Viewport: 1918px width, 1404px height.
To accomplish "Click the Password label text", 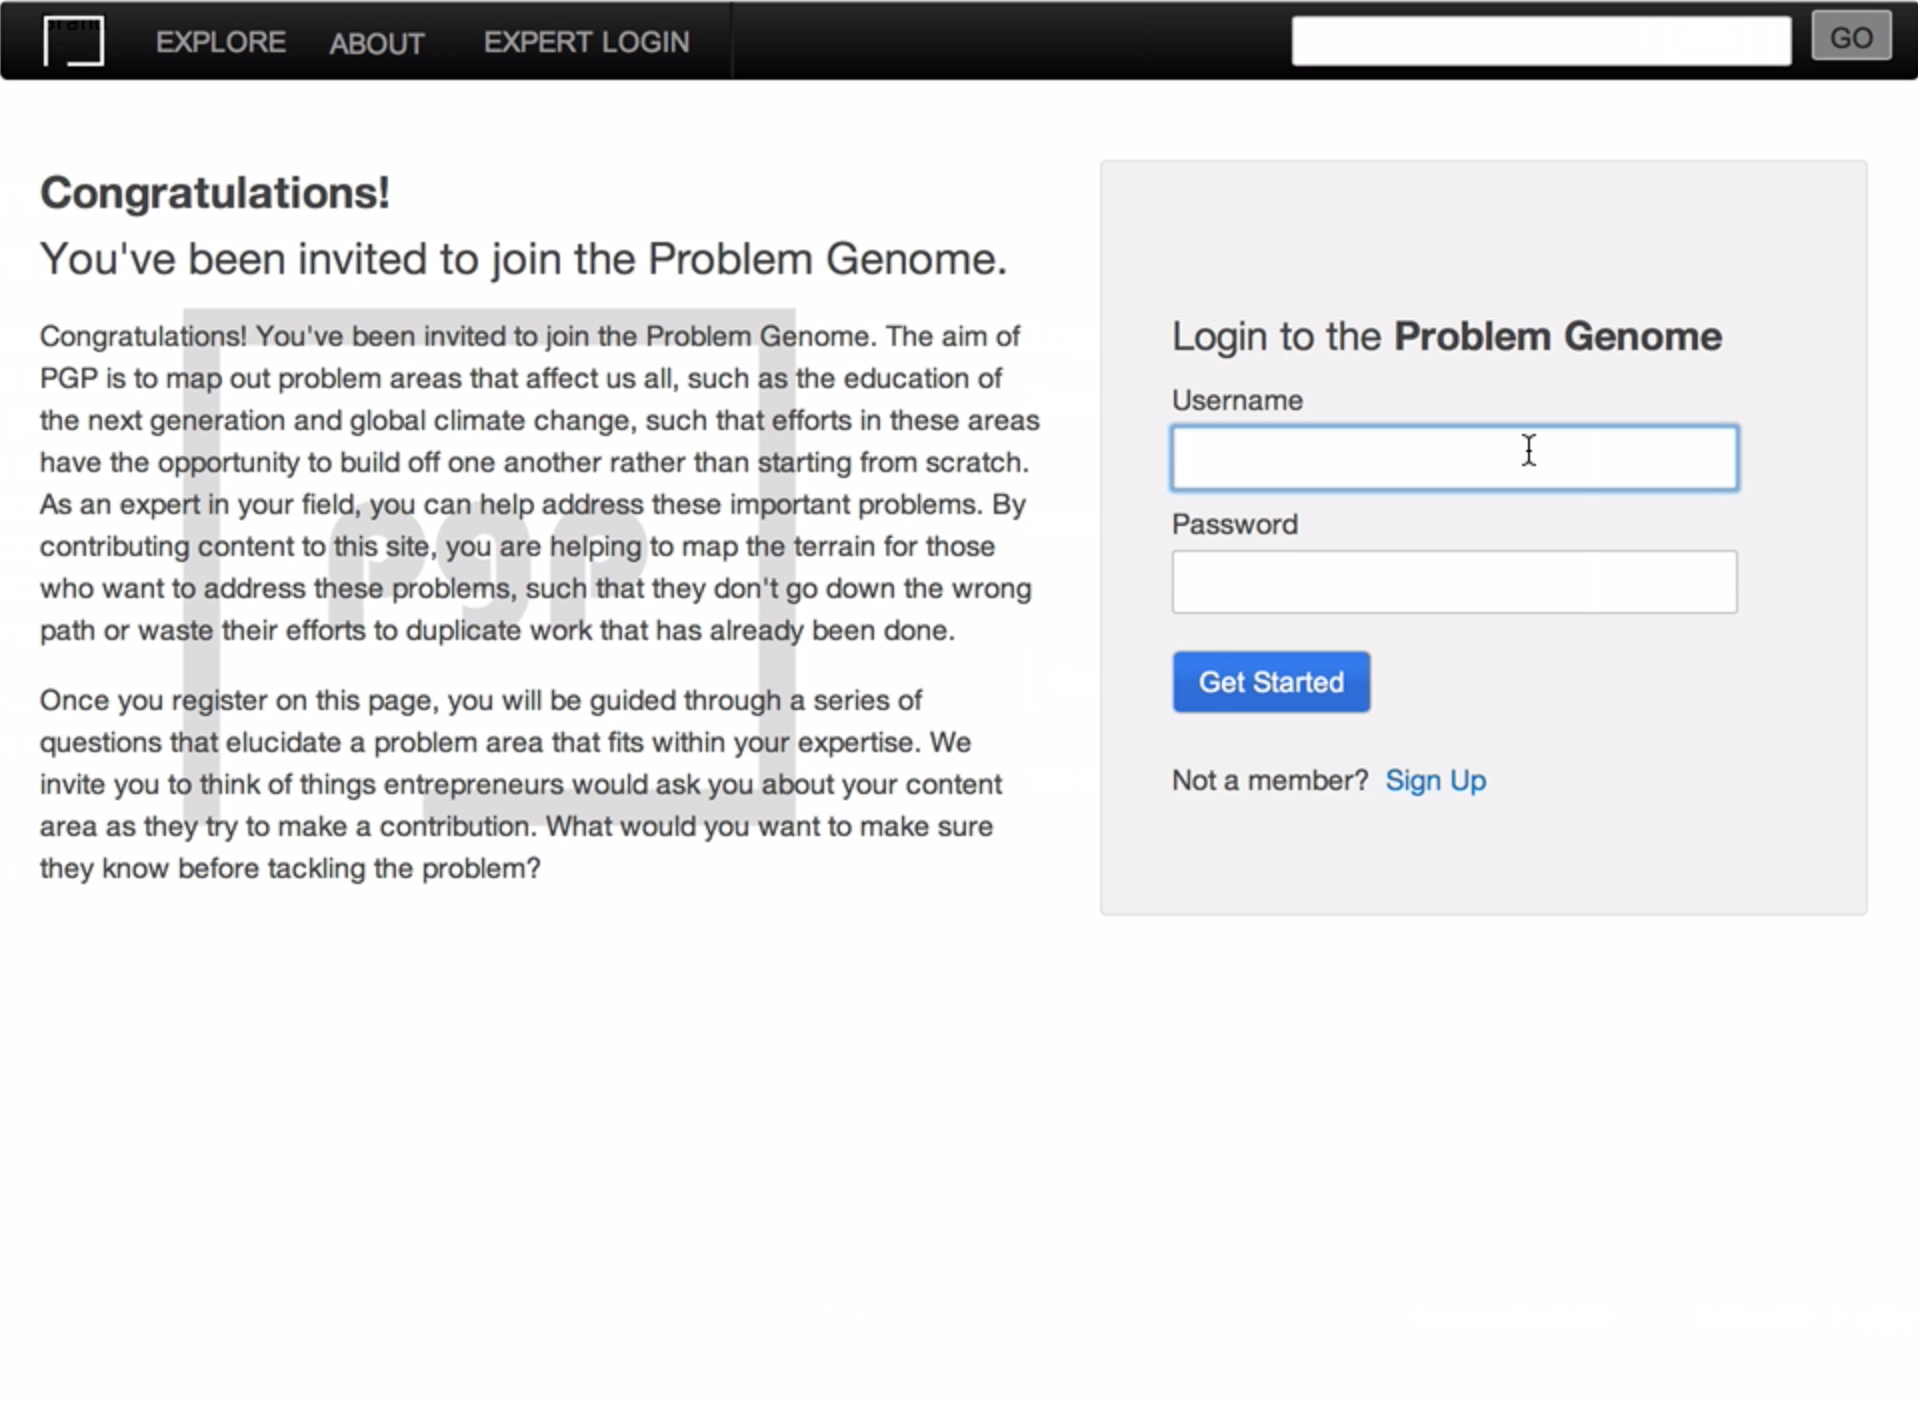I will (x=1234, y=524).
